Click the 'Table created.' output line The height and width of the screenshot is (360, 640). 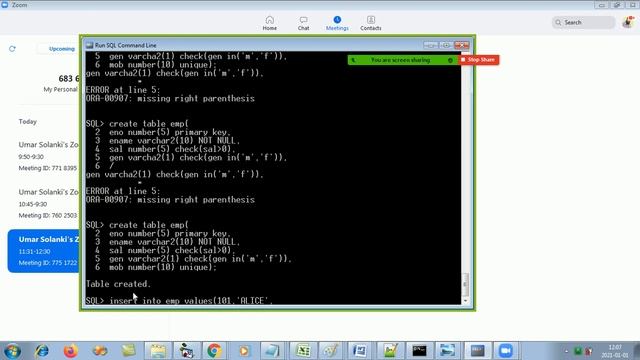click(x=118, y=284)
